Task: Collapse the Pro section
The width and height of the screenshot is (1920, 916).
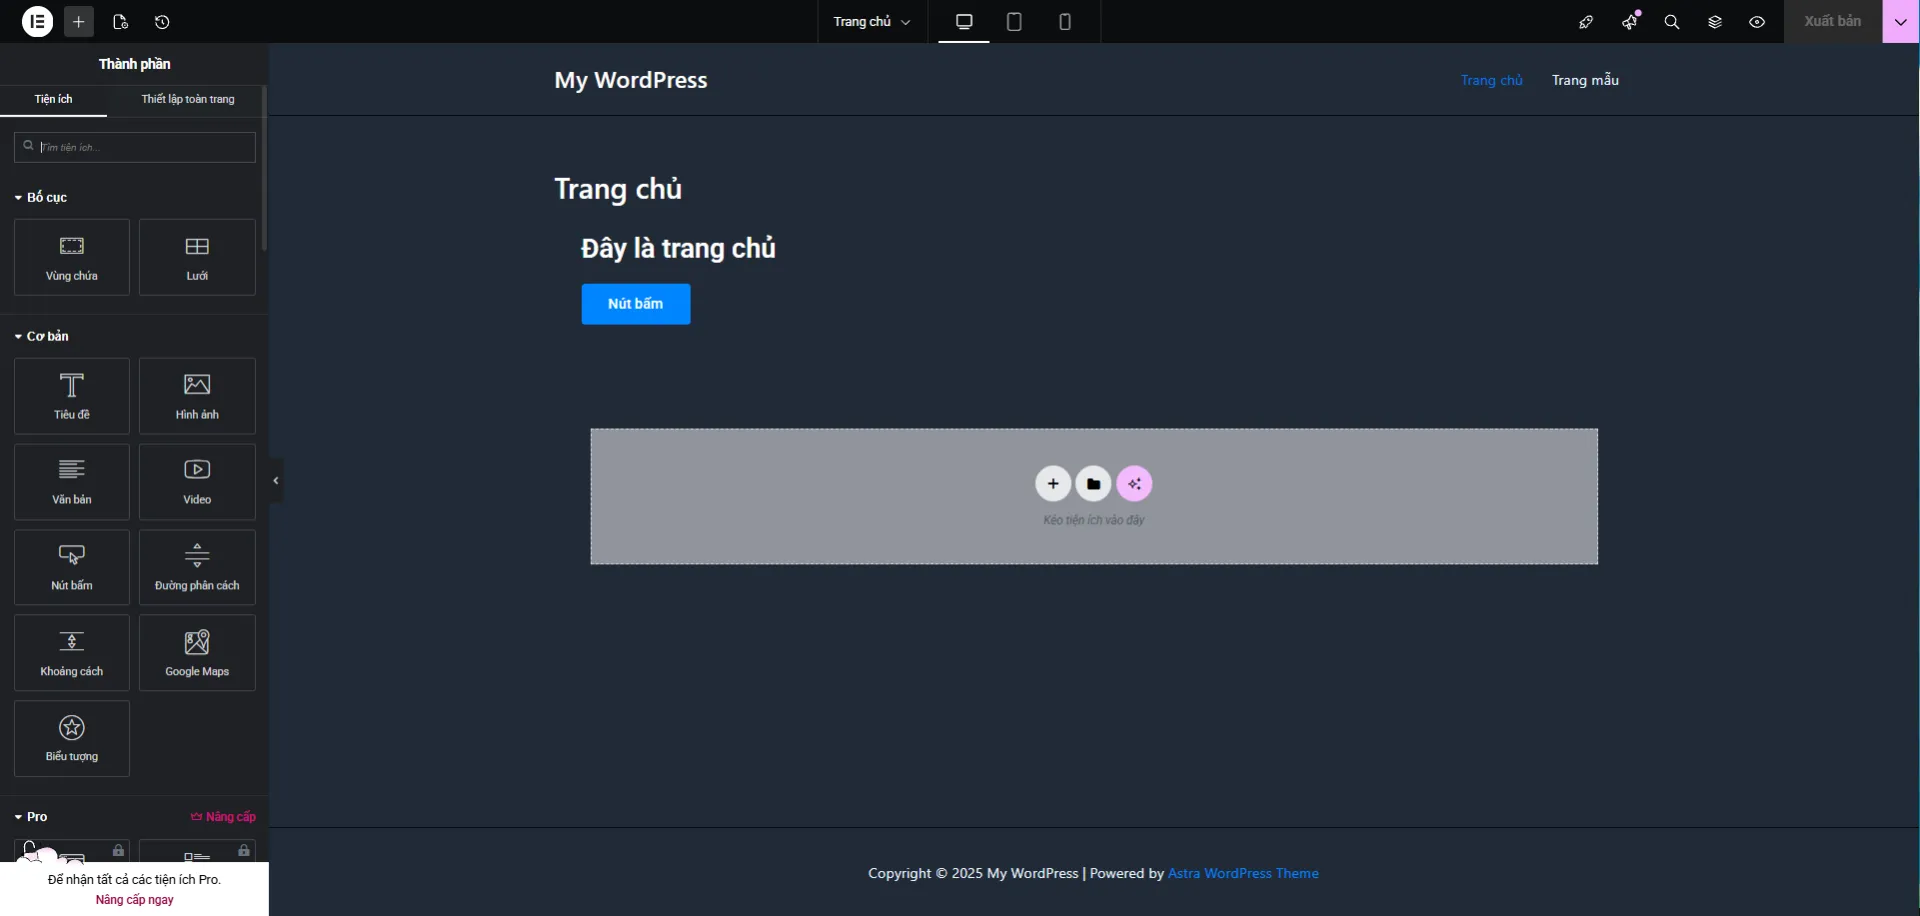Action: 31,817
